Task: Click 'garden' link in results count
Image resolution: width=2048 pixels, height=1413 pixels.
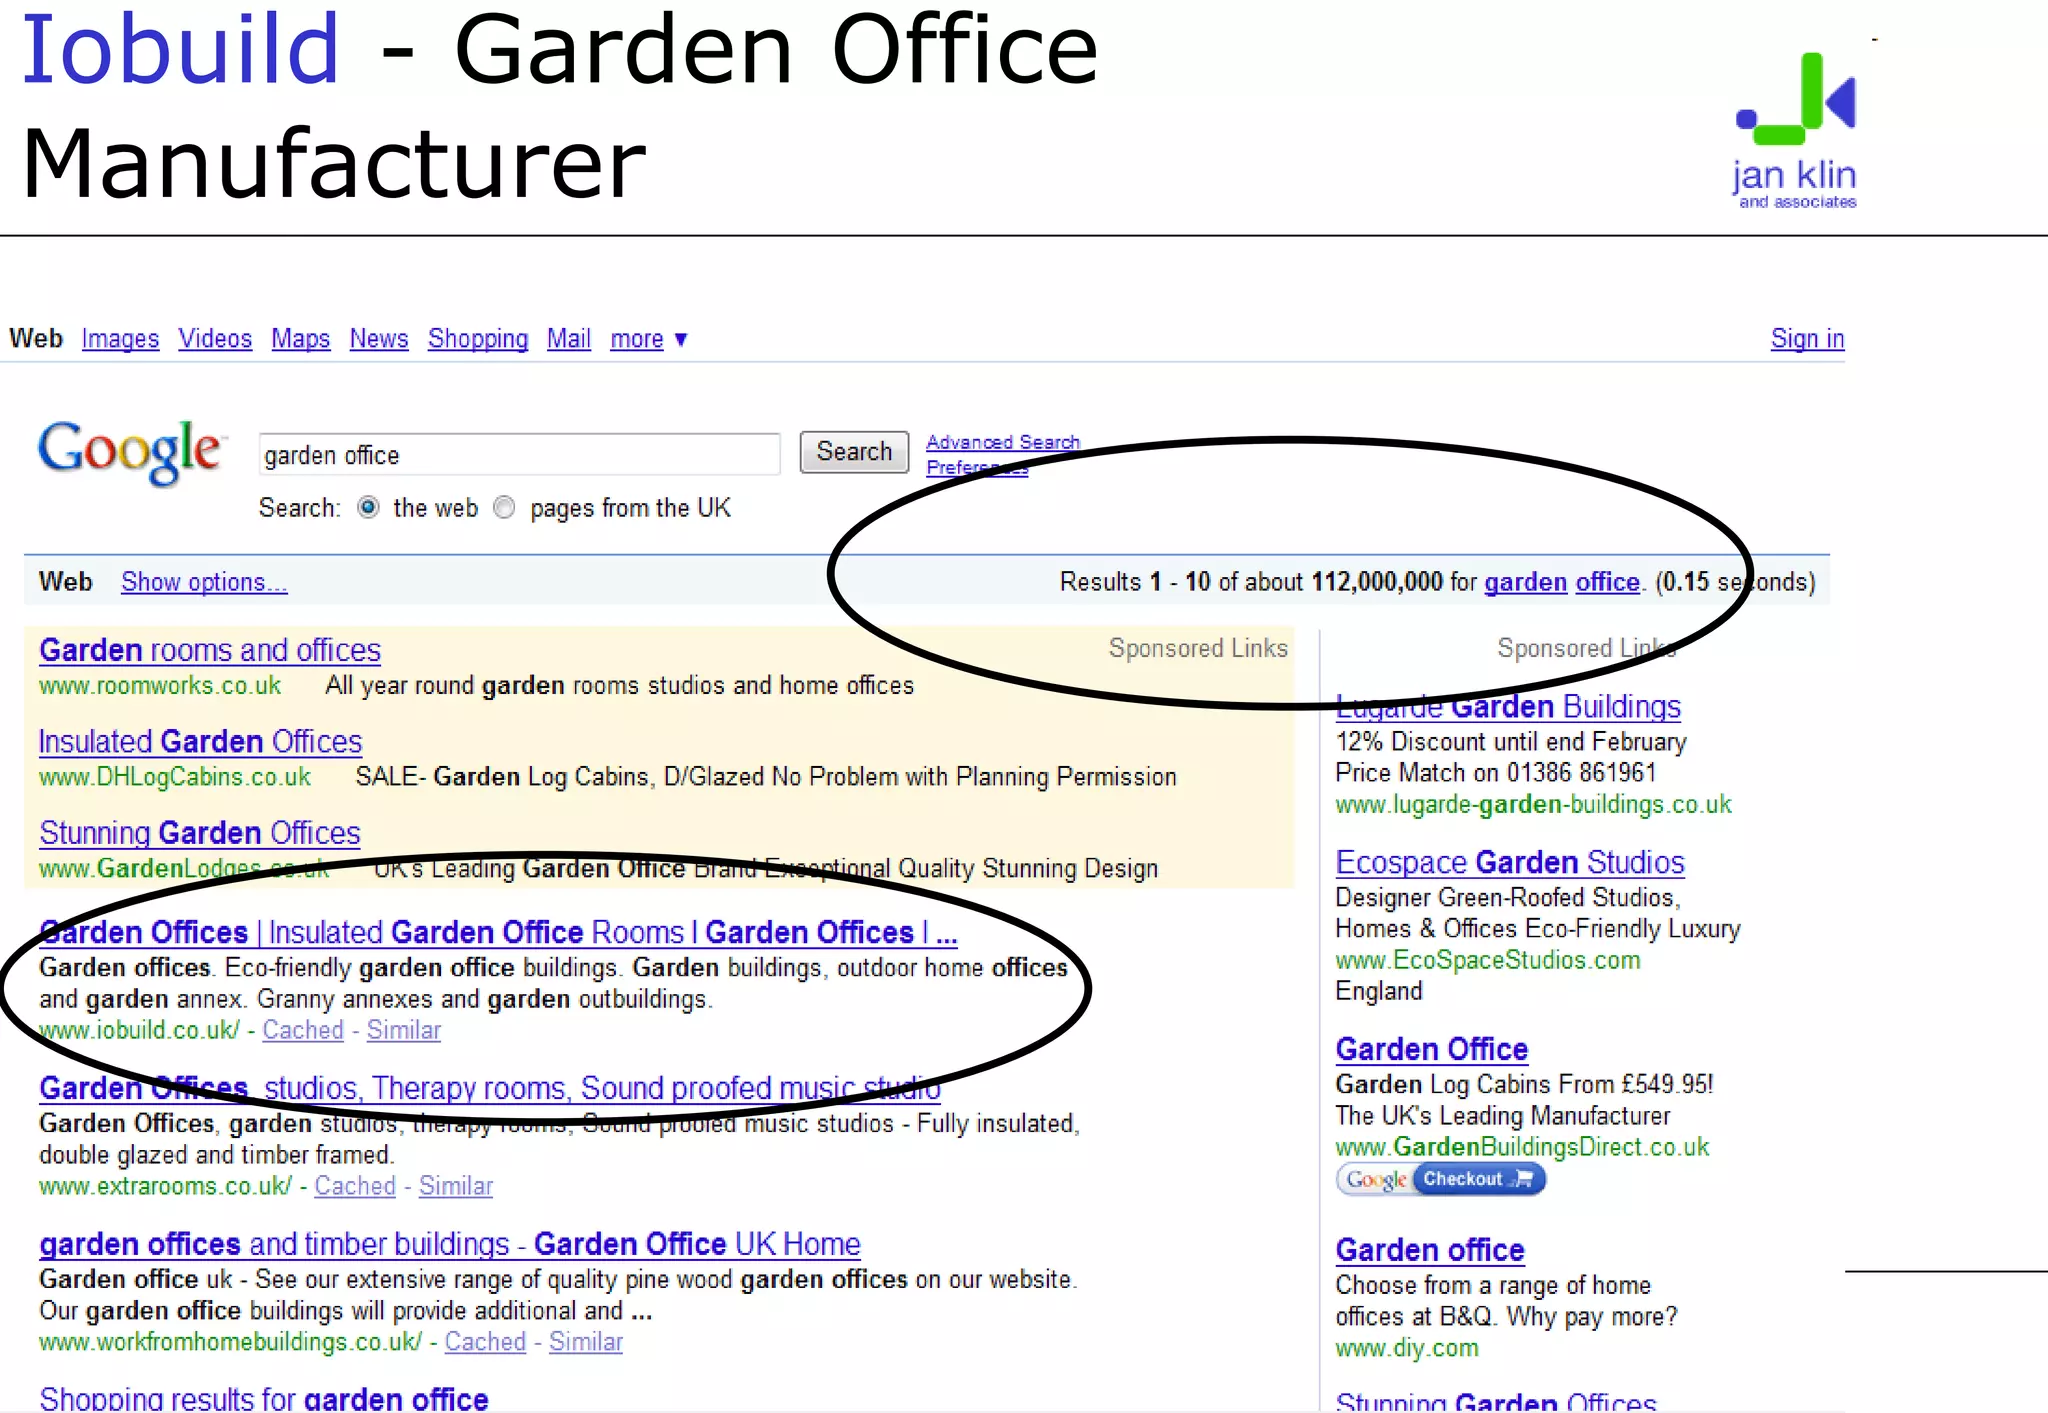Action: point(1525,582)
